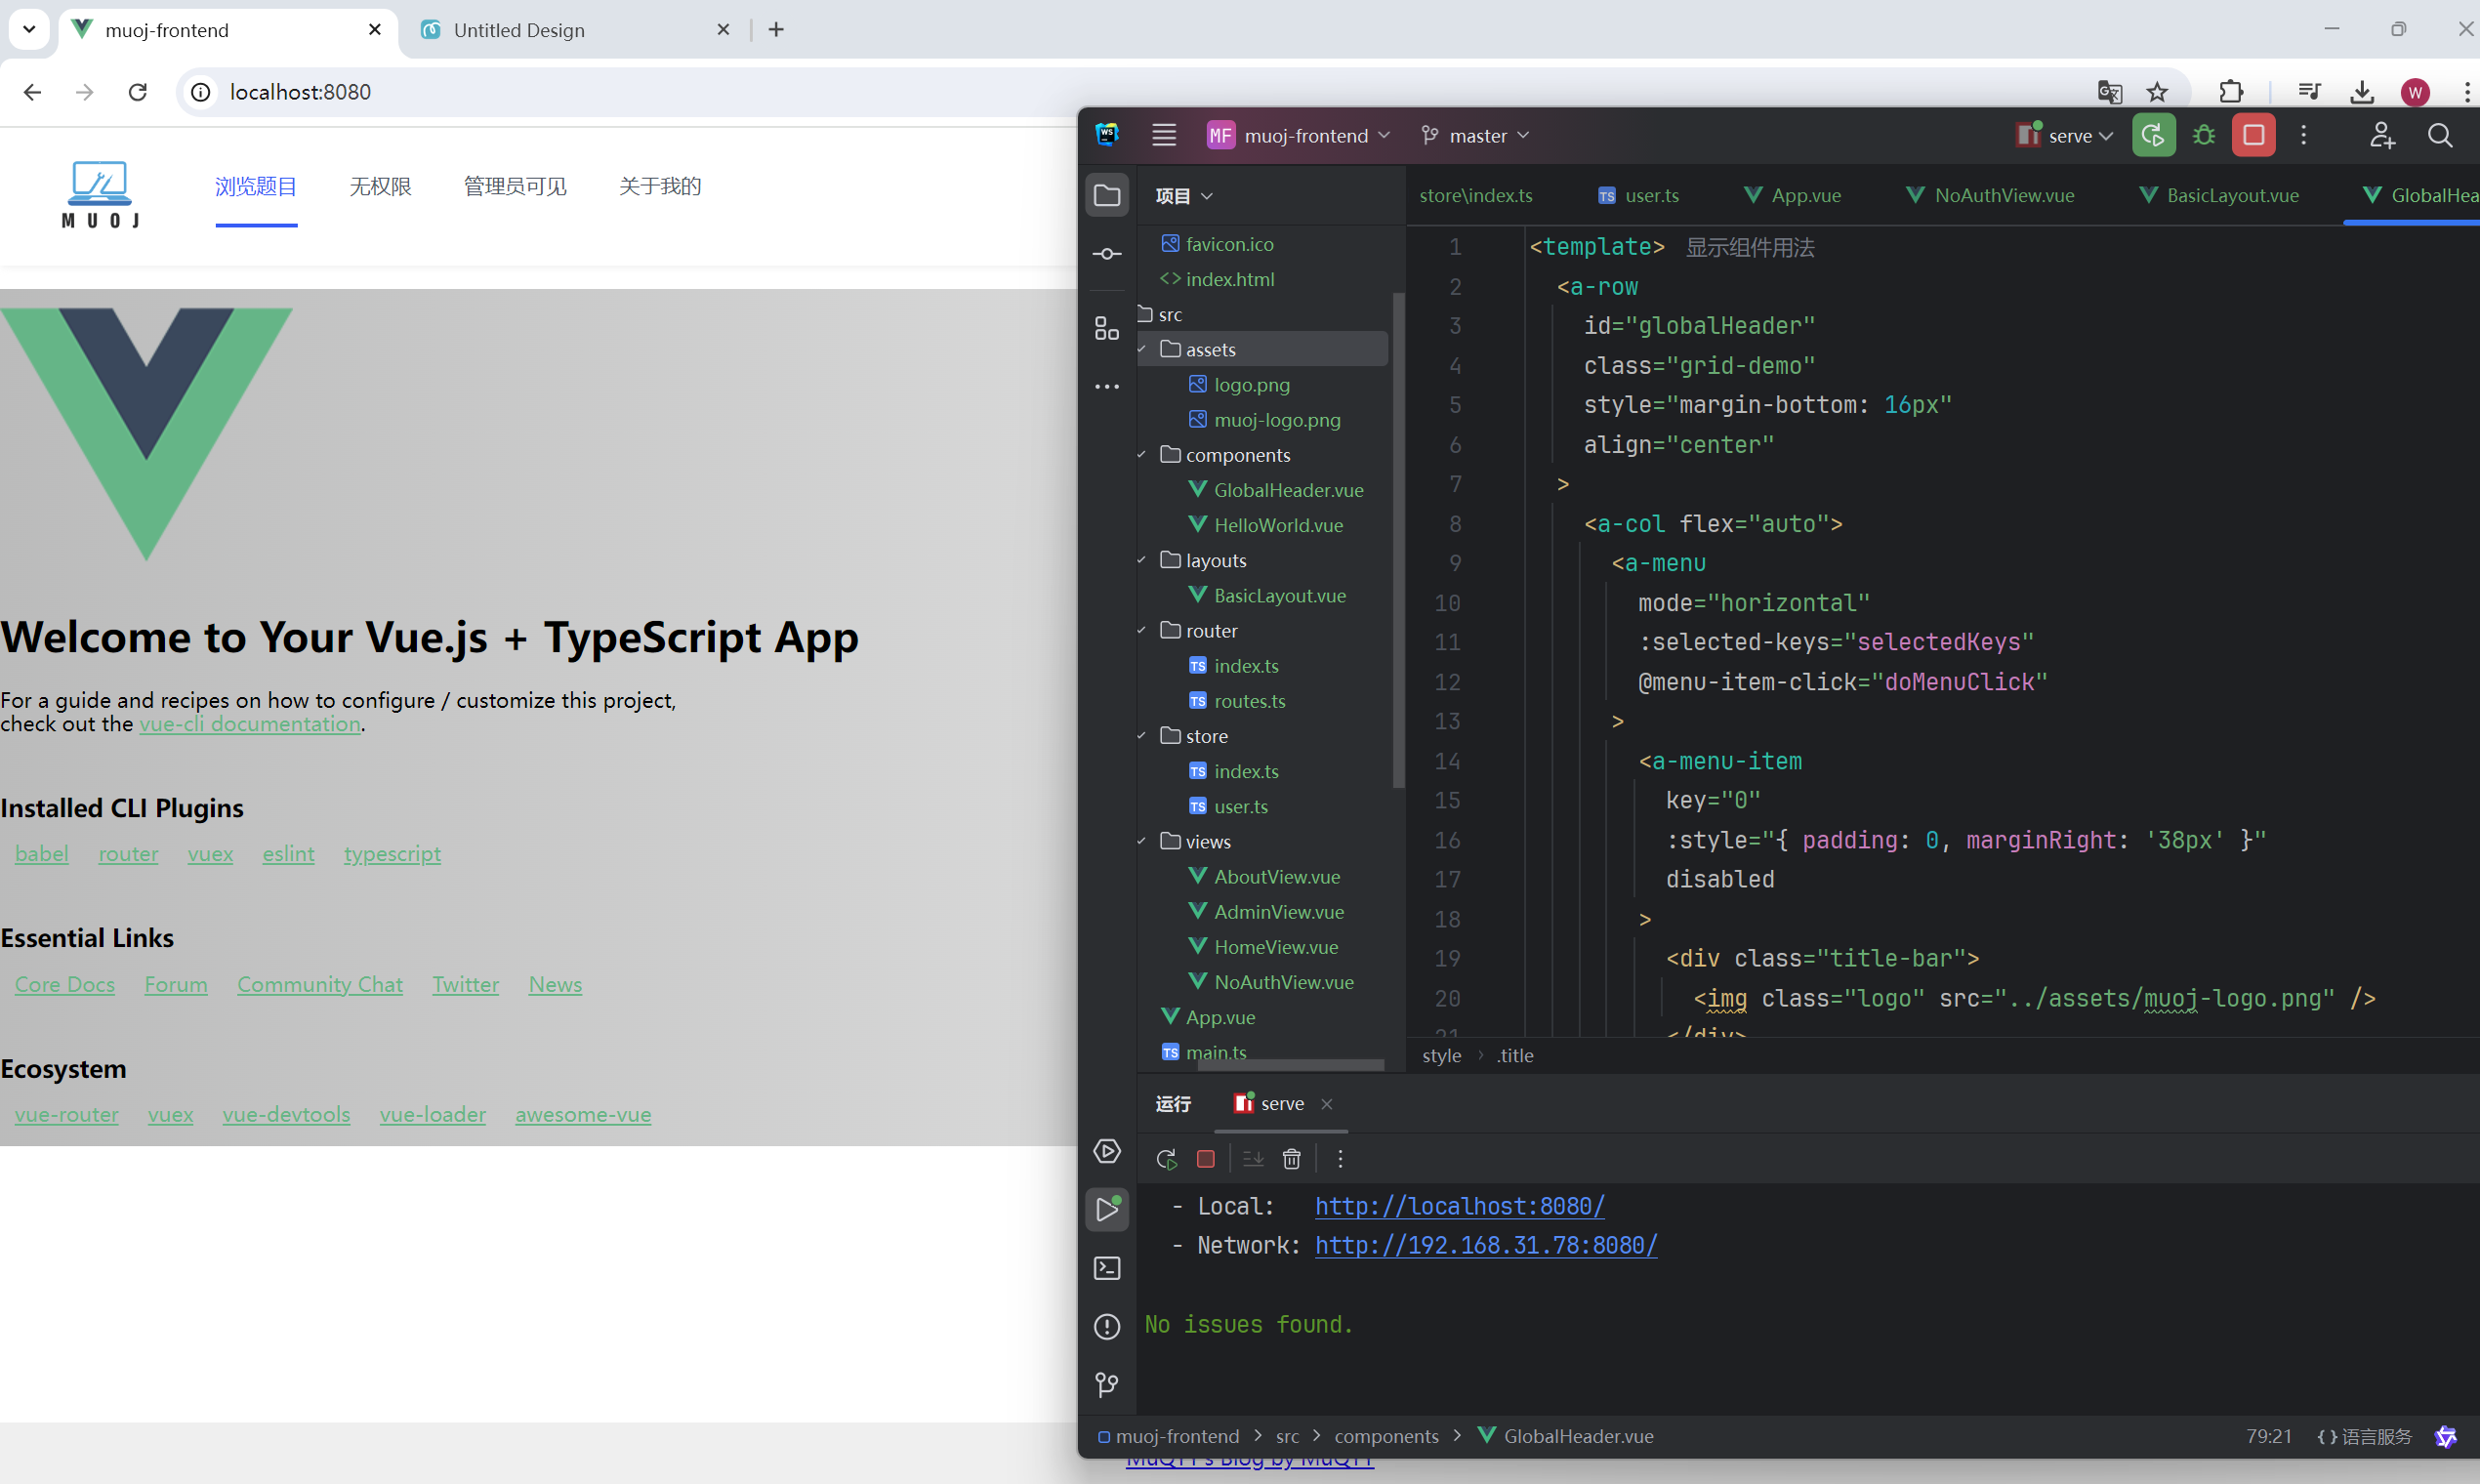Click the Debug bug icon in toolbar
Viewport: 2480px width, 1484px height.
tap(2203, 135)
